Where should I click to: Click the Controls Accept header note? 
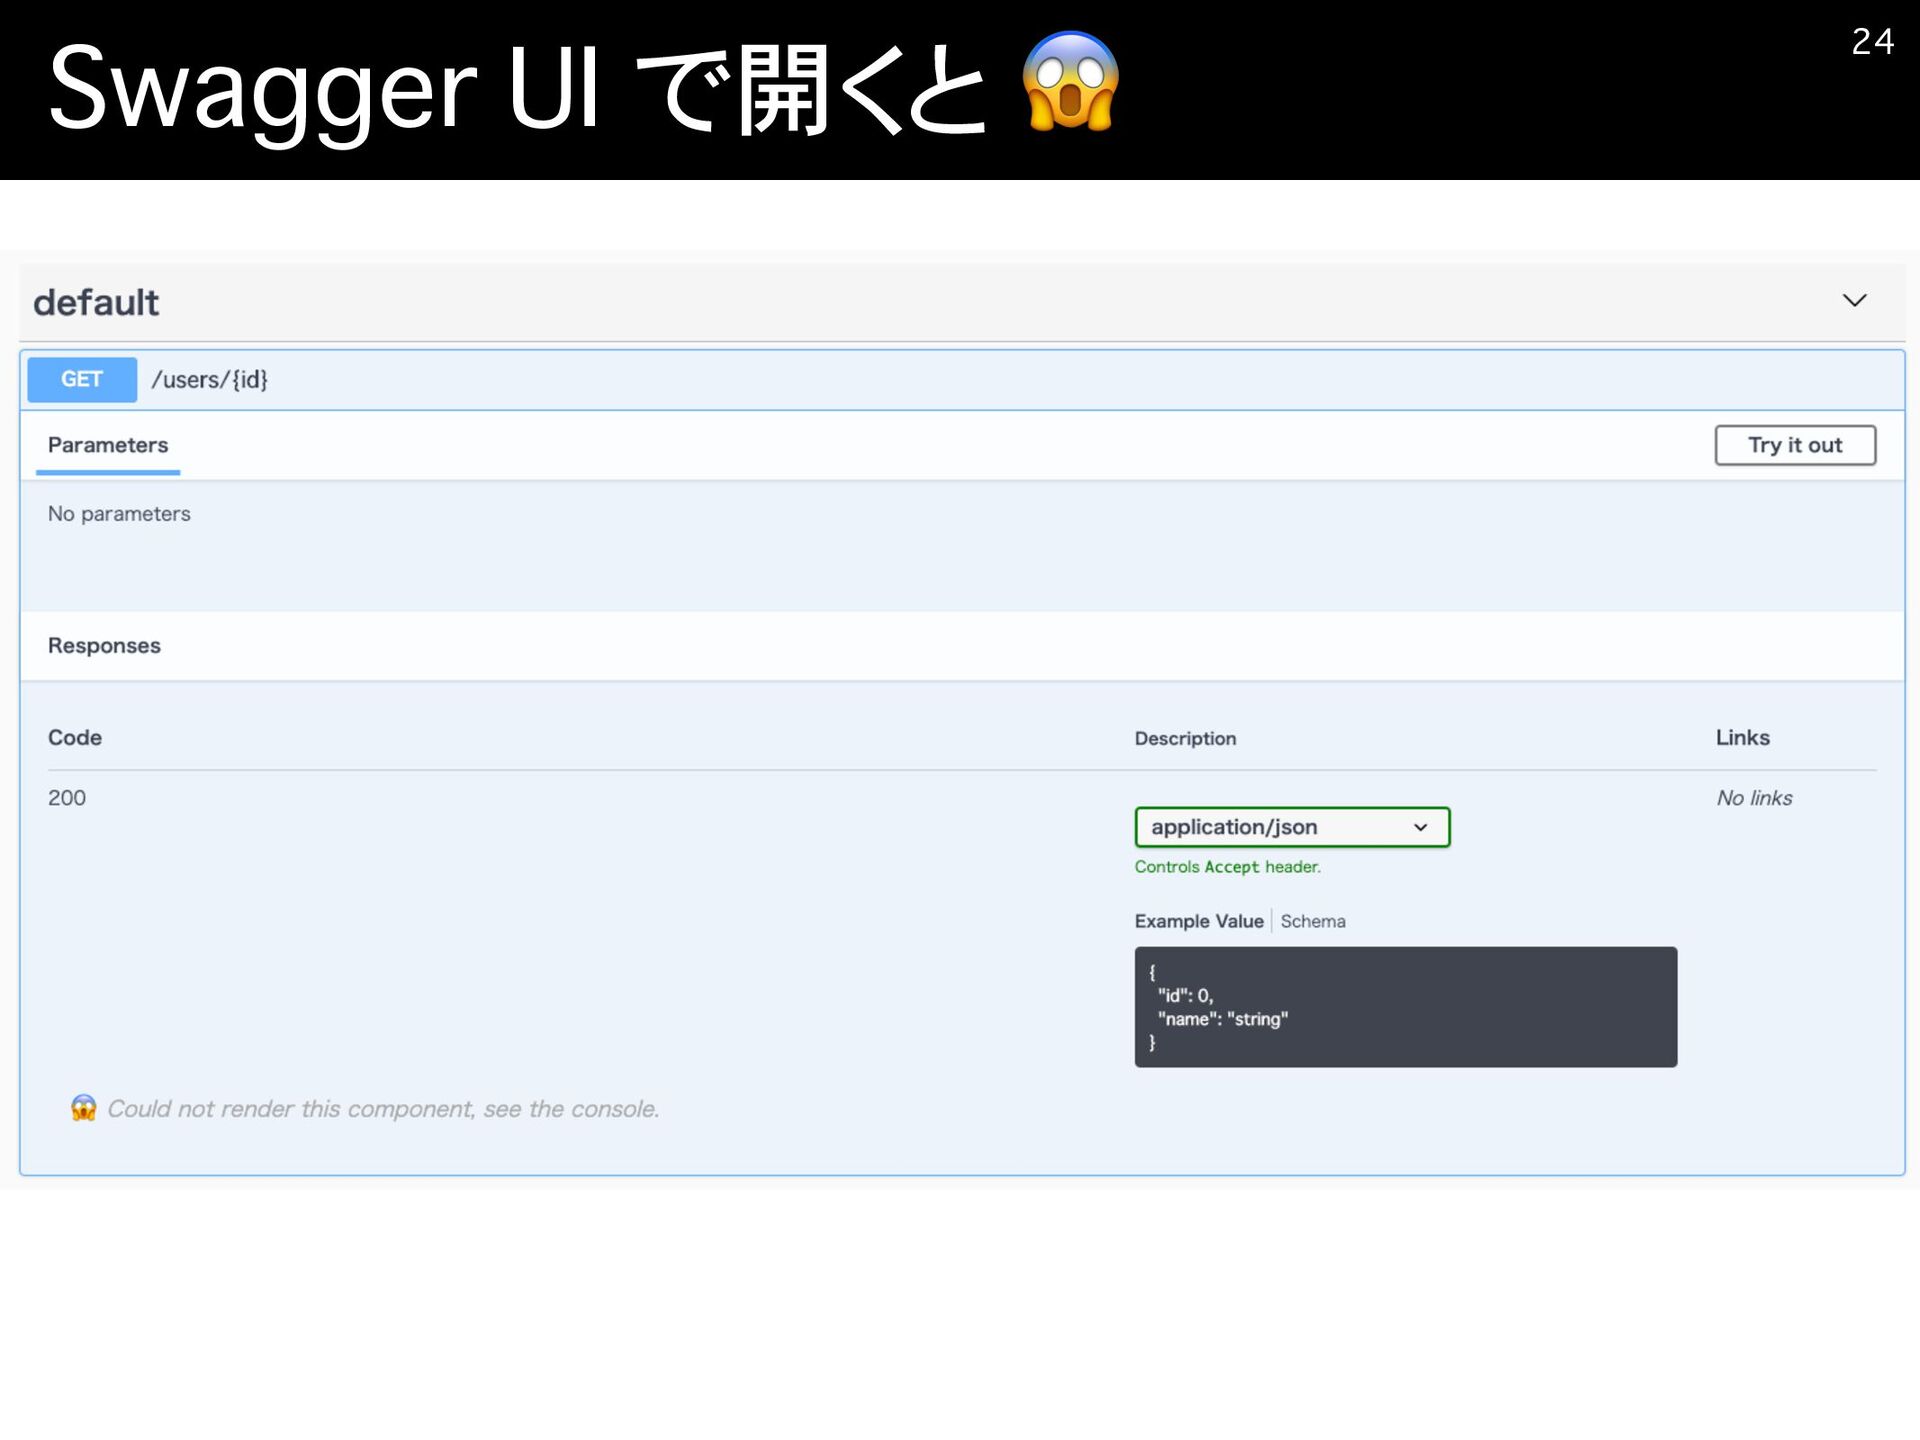pyautogui.click(x=1228, y=867)
